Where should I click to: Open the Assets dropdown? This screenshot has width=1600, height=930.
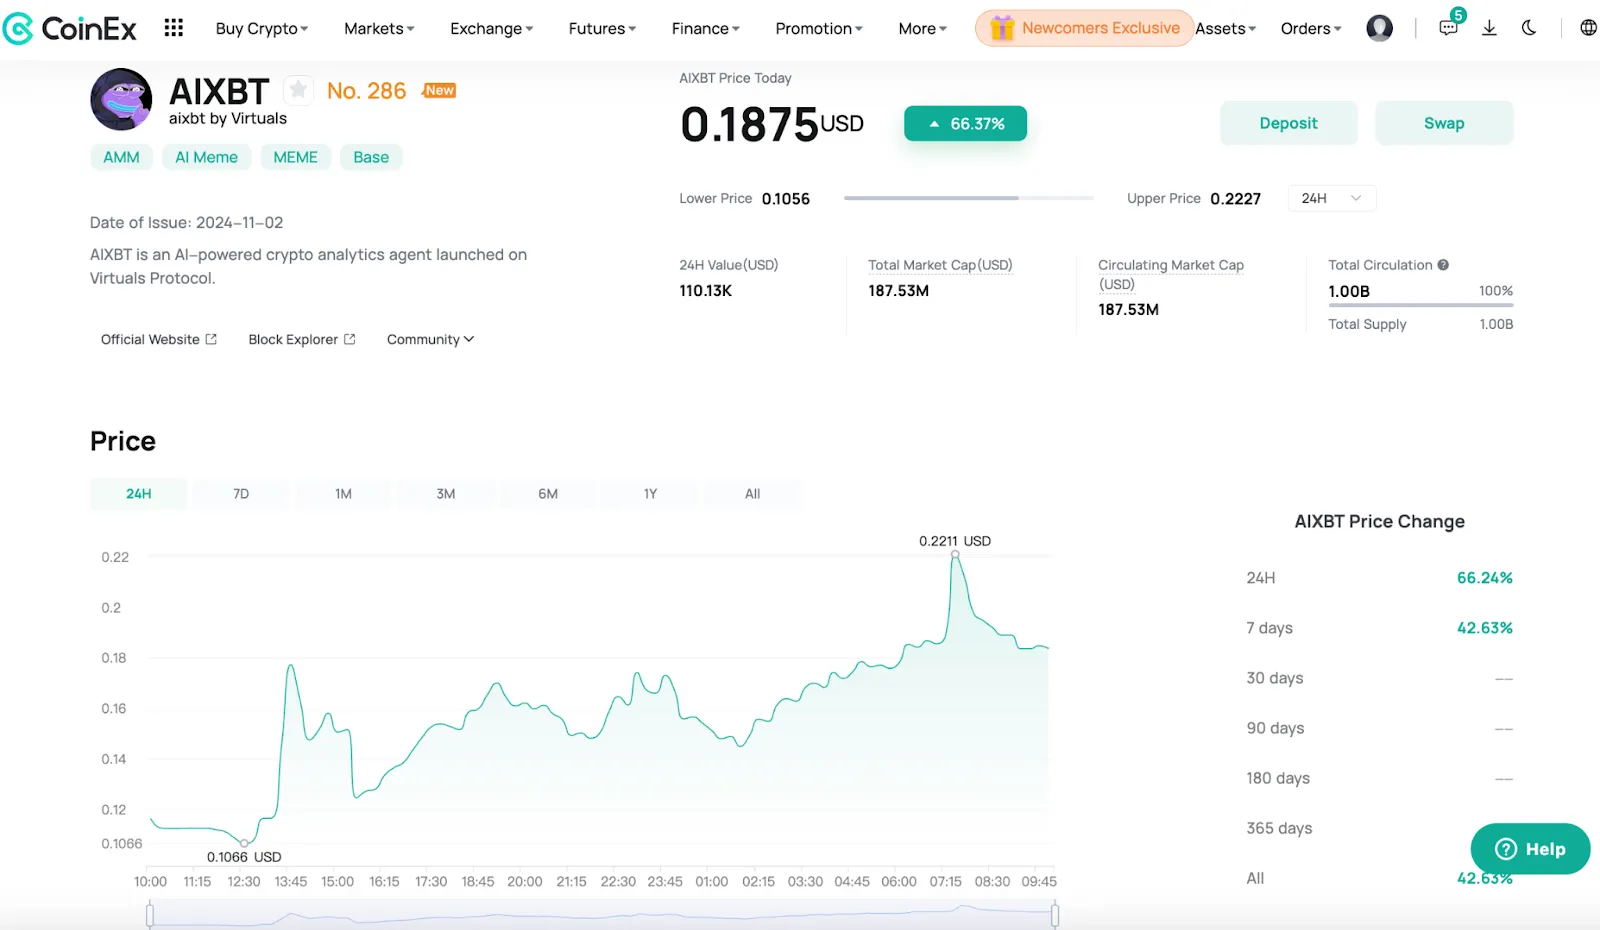click(x=1226, y=29)
